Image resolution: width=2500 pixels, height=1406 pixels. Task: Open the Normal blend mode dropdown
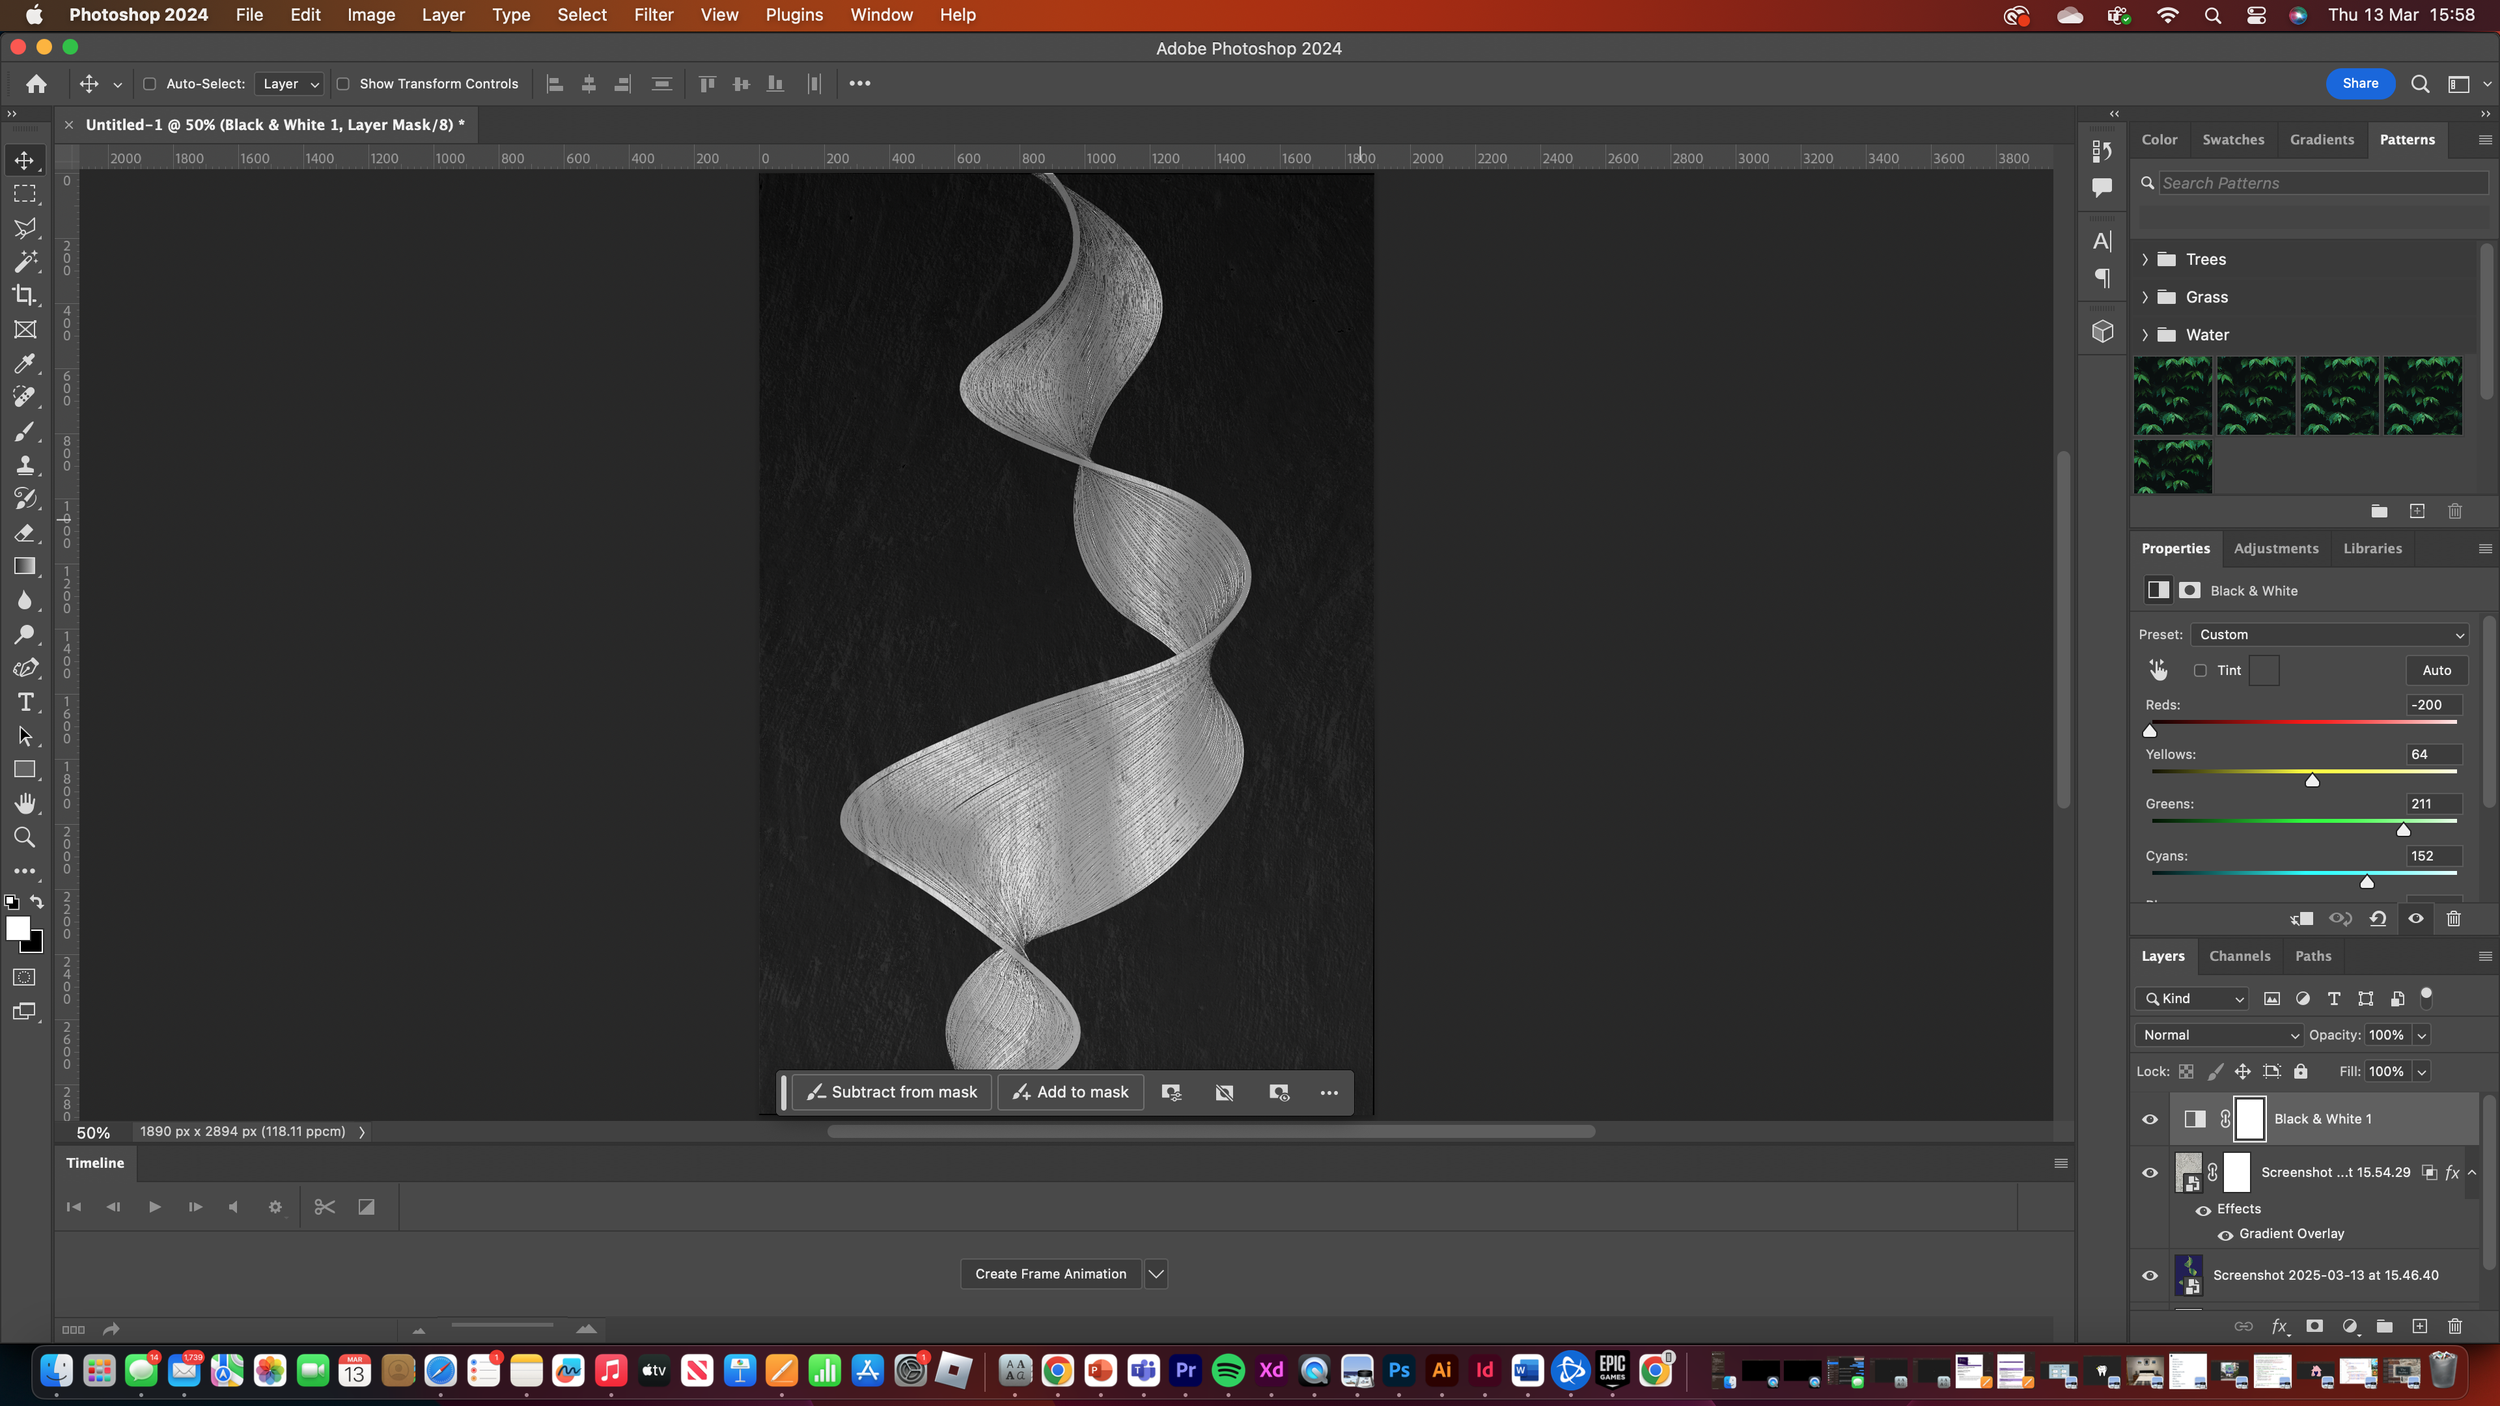click(2218, 1035)
